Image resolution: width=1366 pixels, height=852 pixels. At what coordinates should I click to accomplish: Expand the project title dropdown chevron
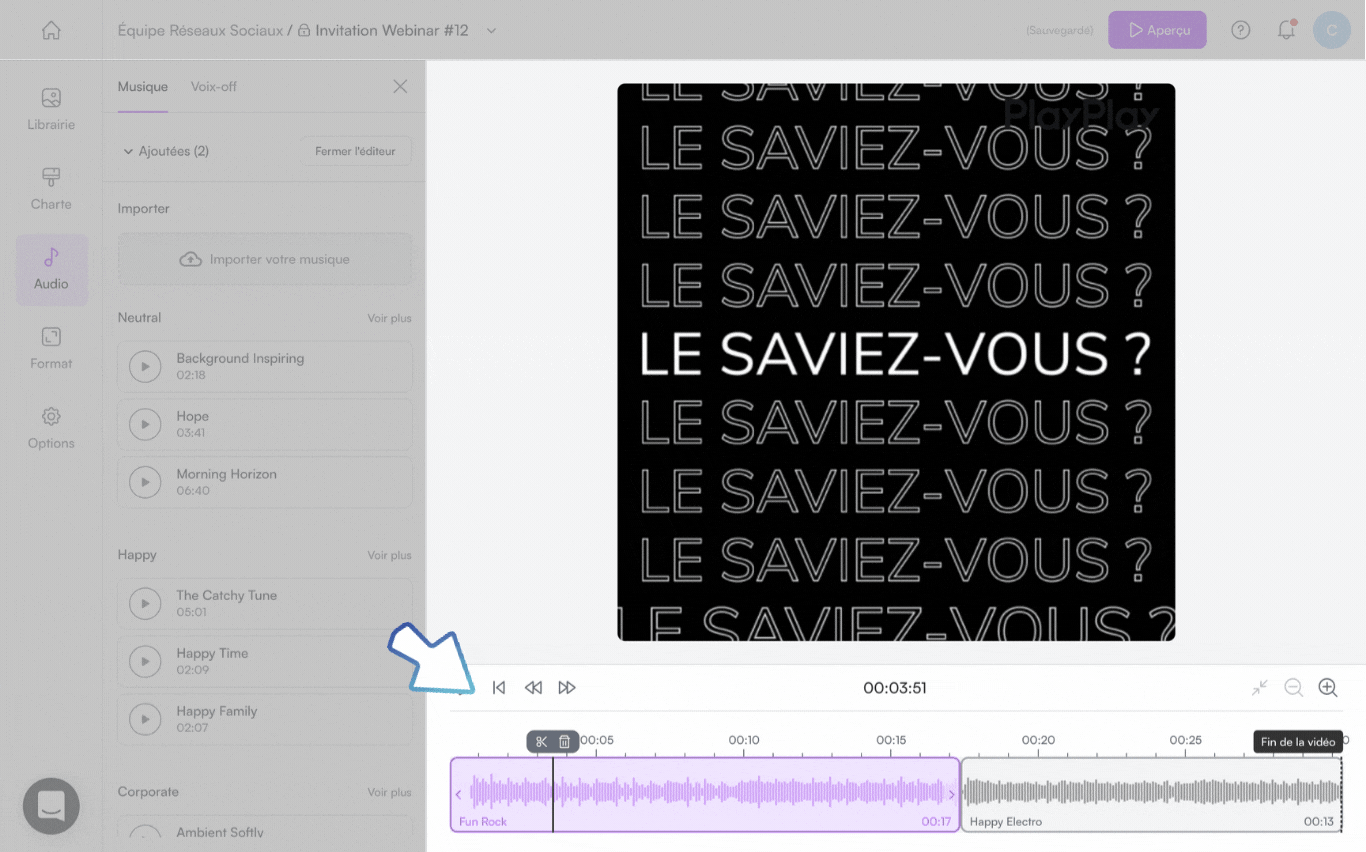coord(491,31)
